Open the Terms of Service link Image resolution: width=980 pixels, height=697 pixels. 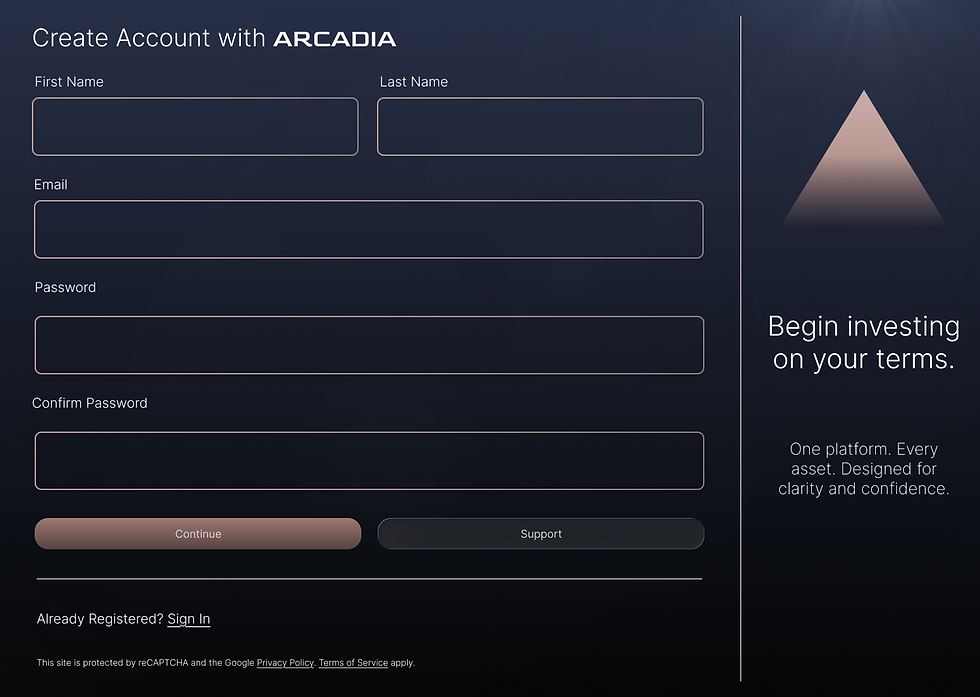352,662
